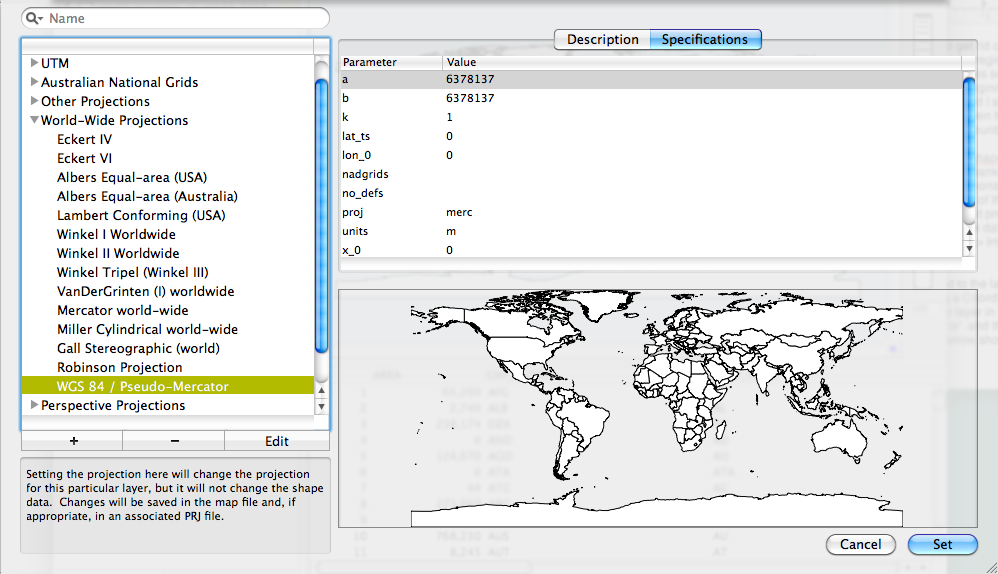Click the minus button to remove projection
The image size is (998, 574).
click(174, 441)
